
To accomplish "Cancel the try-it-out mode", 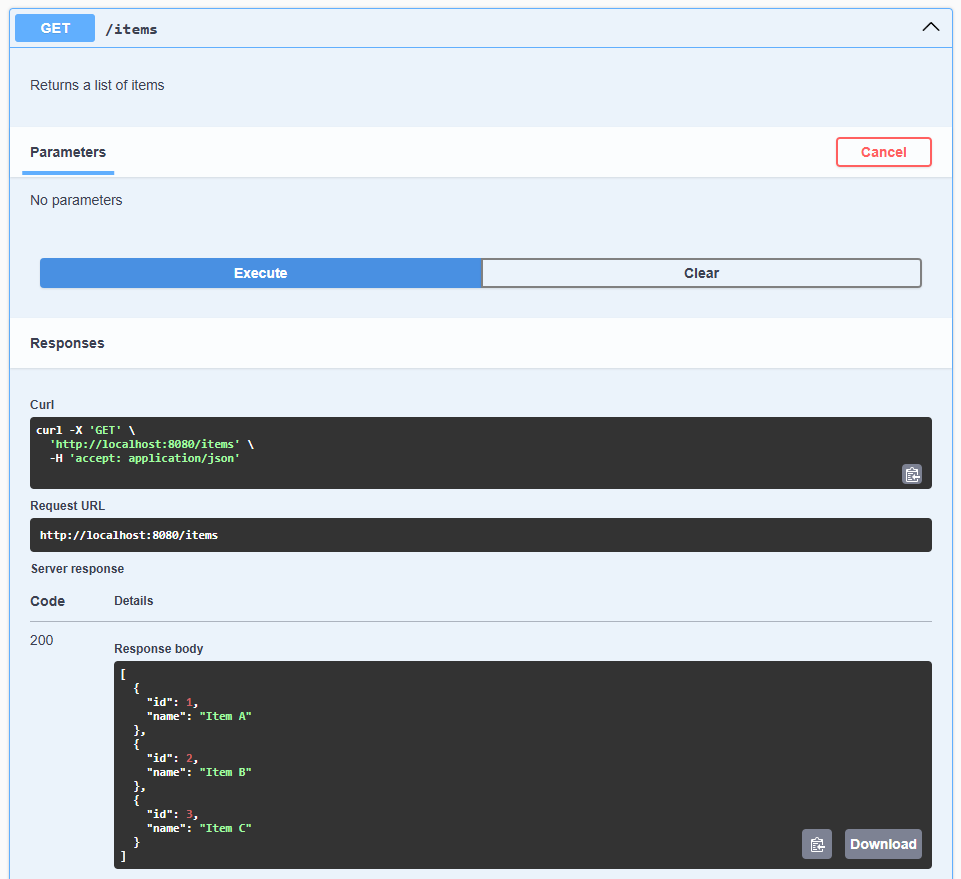I will click(883, 152).
